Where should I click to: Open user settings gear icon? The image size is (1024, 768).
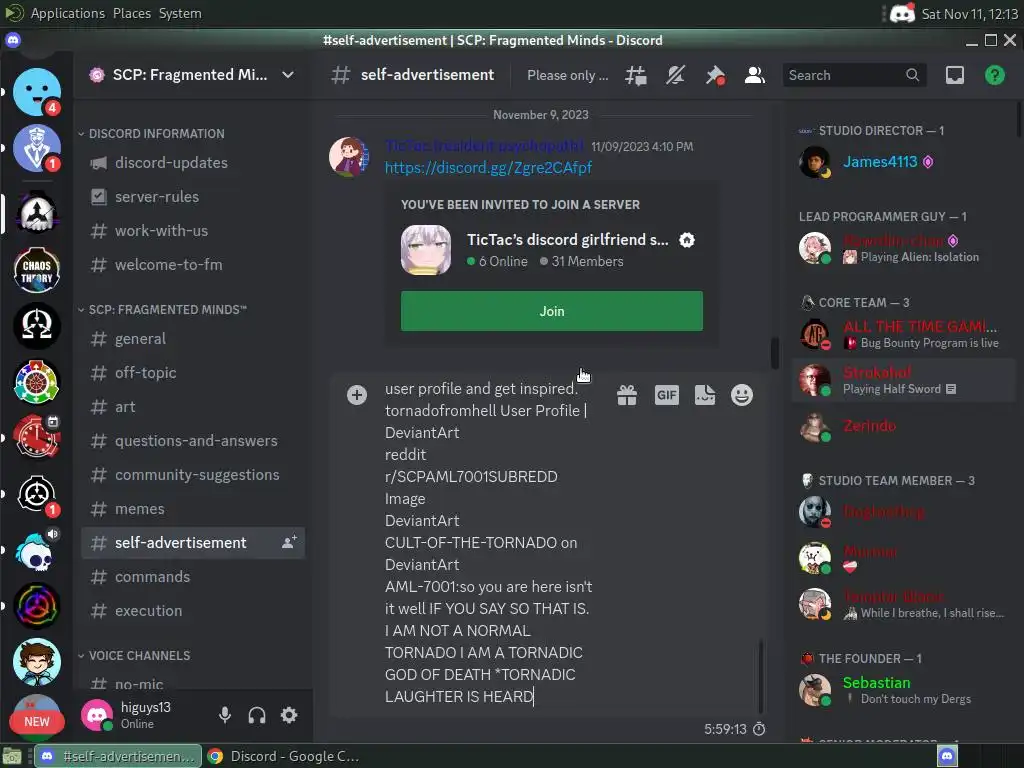[x=289, y=715]
